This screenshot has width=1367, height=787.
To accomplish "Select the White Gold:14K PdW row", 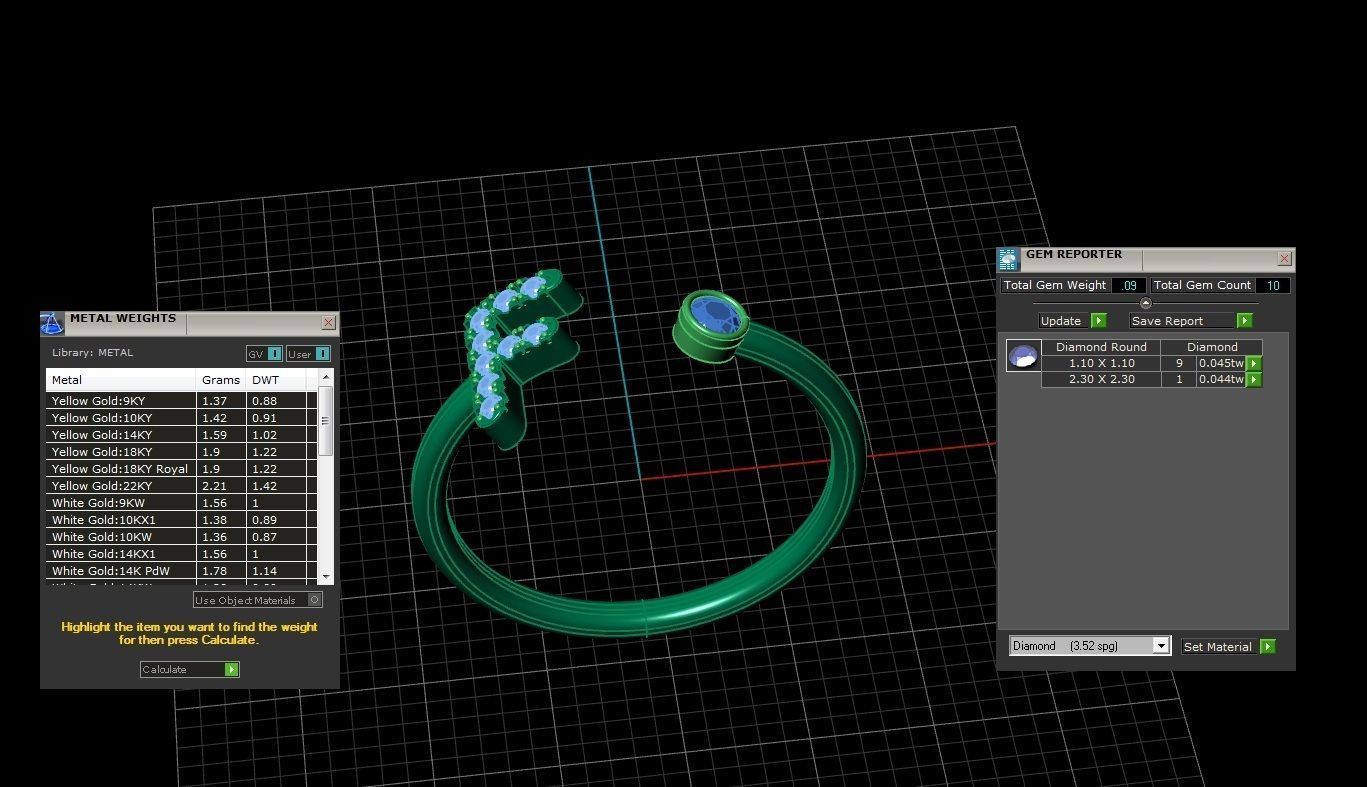I will tap(120, 571).
